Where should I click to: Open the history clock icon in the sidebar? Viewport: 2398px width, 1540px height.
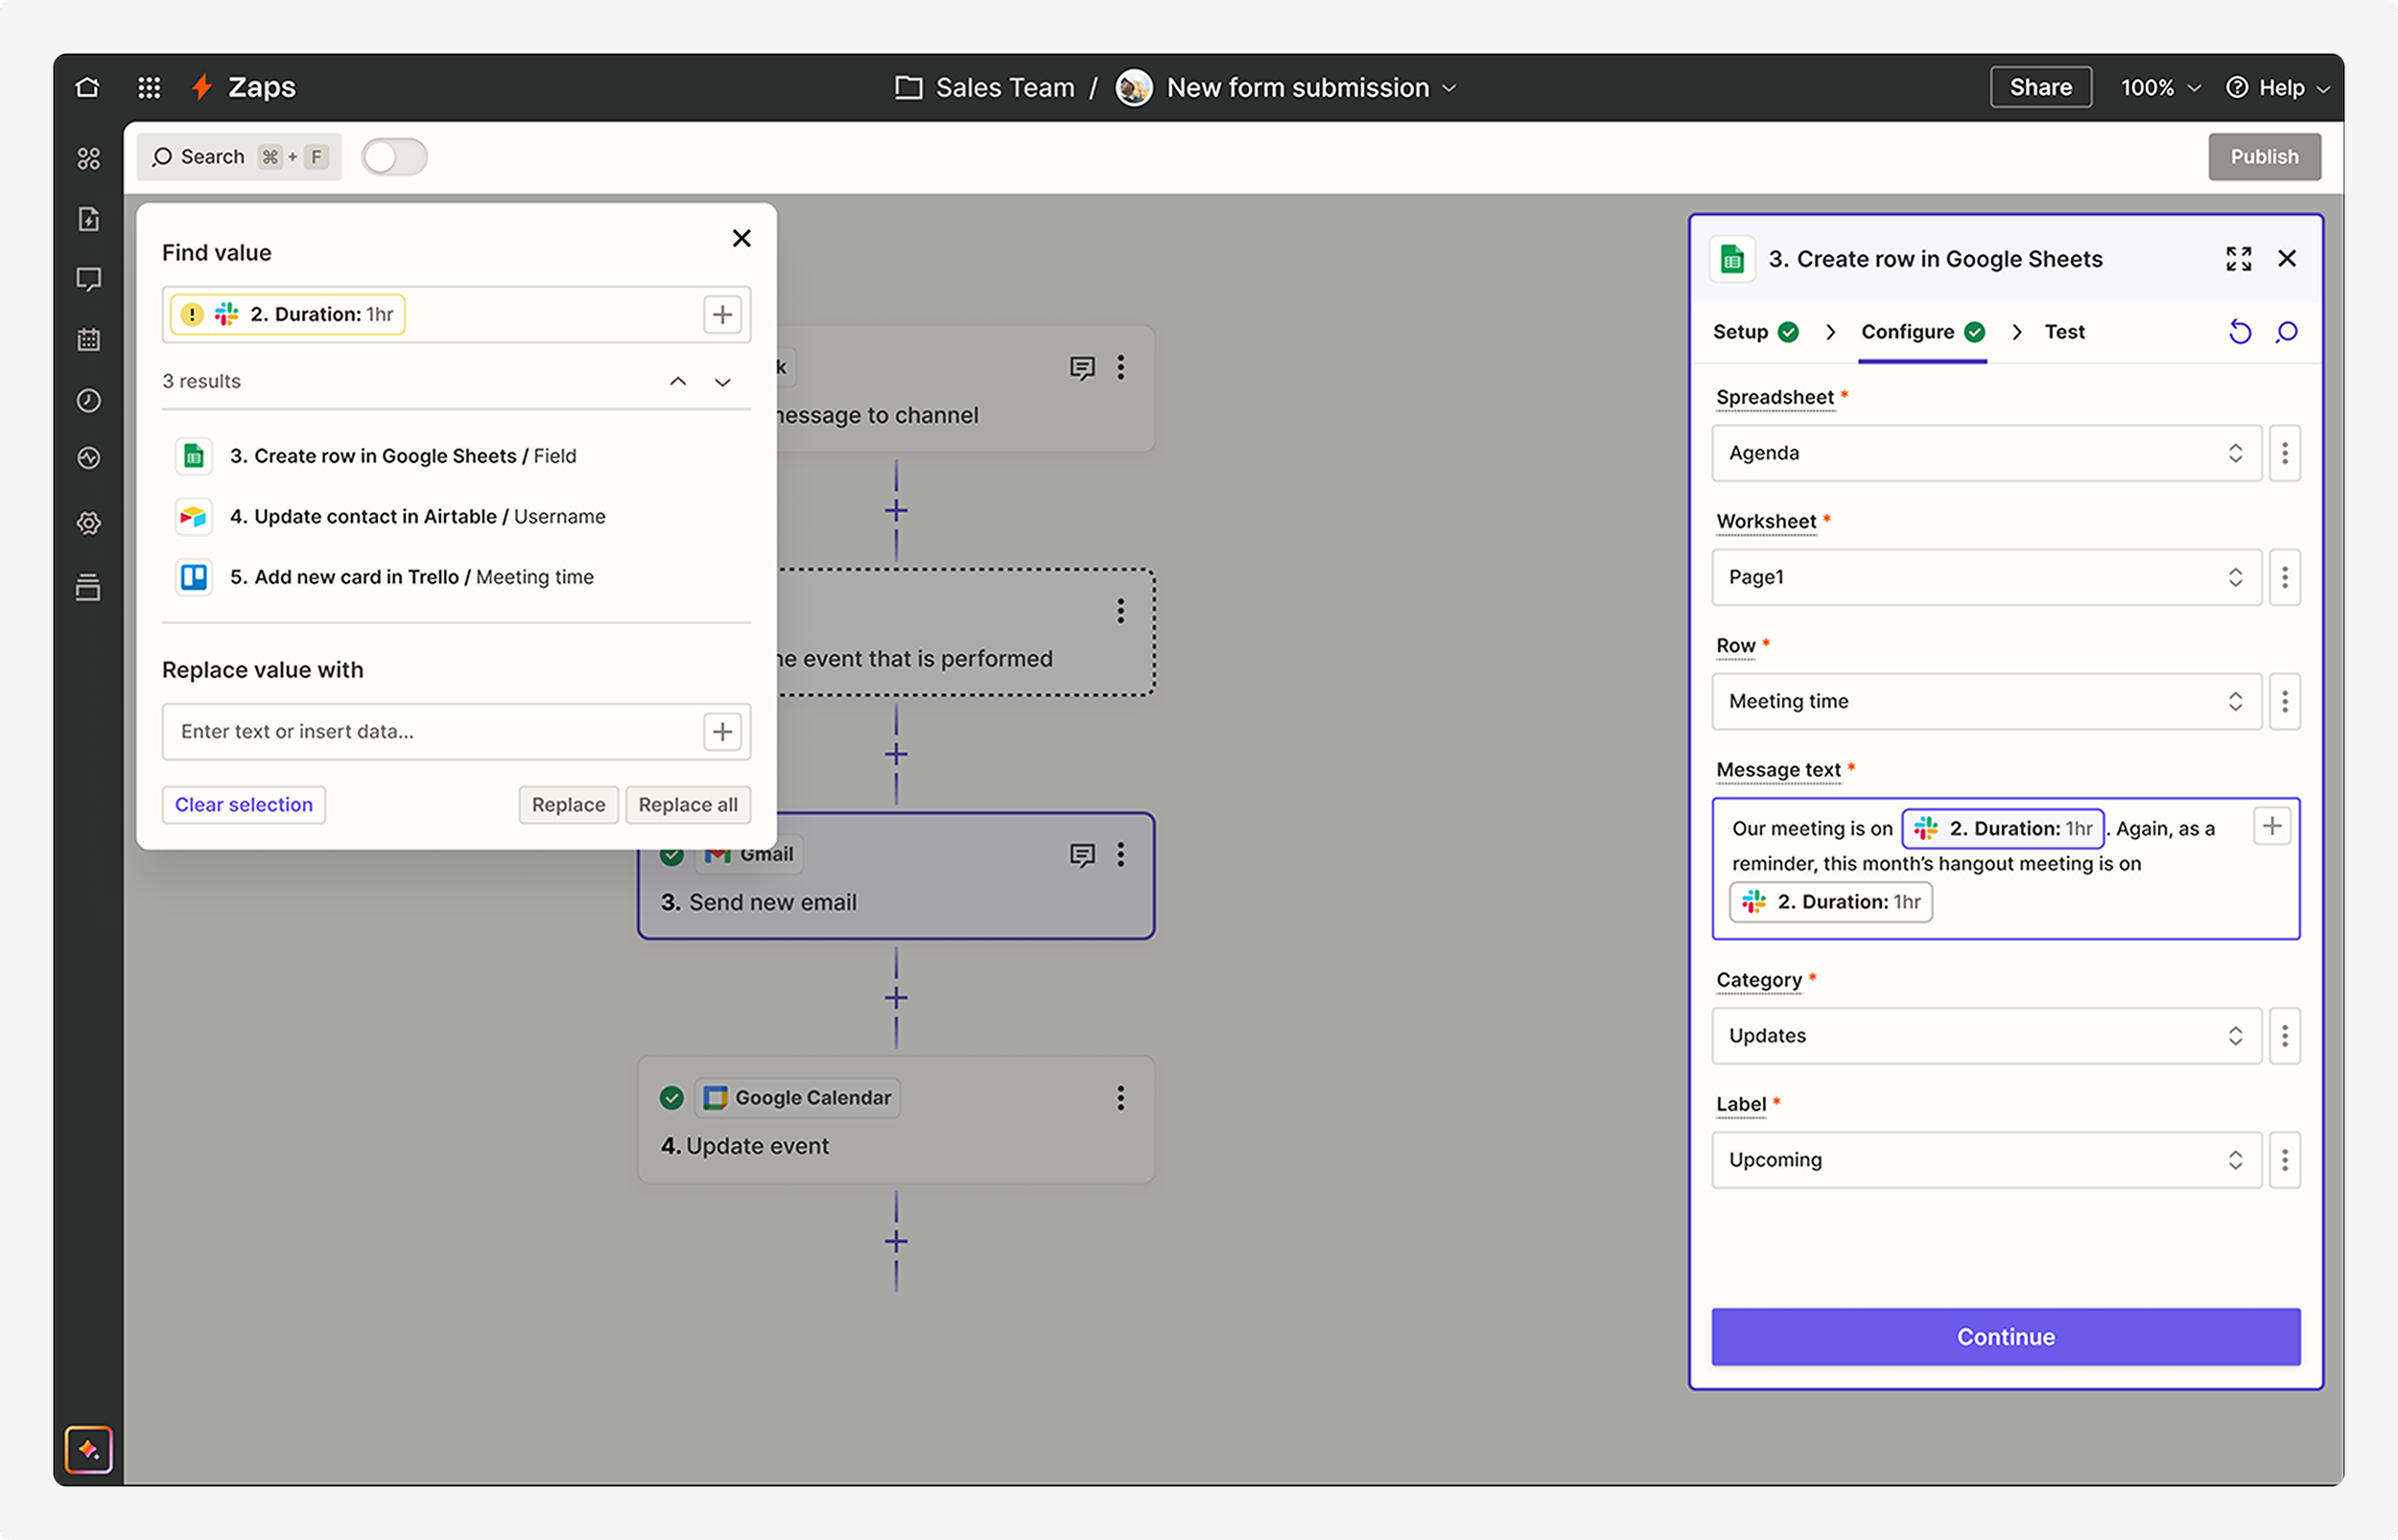coord(89,400)
